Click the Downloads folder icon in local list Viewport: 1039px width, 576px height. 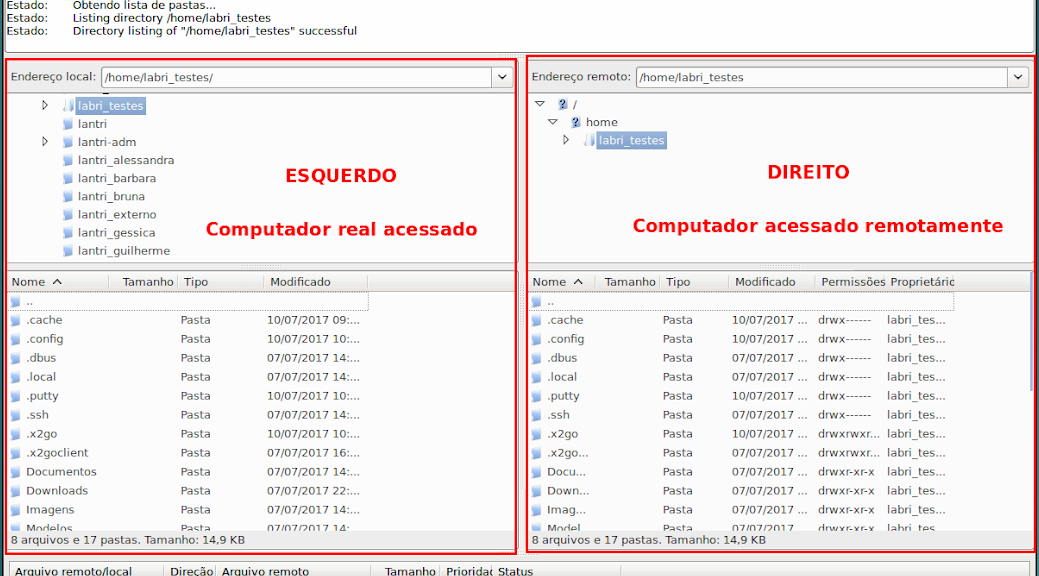(15, 491)
